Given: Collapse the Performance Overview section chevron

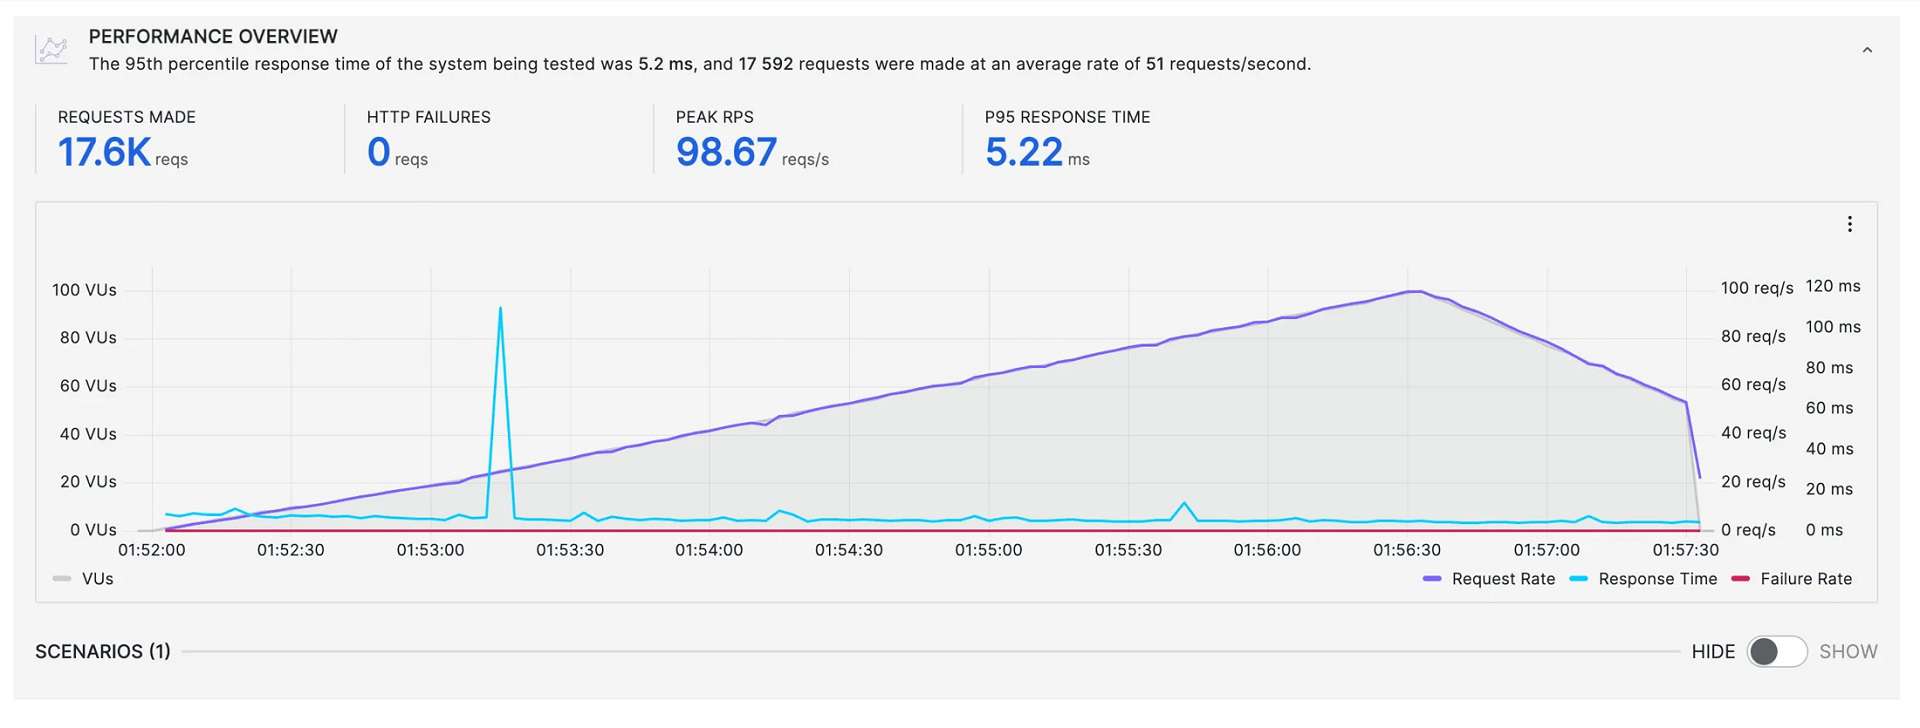Looking at the screenshot, I should 1867,50.
